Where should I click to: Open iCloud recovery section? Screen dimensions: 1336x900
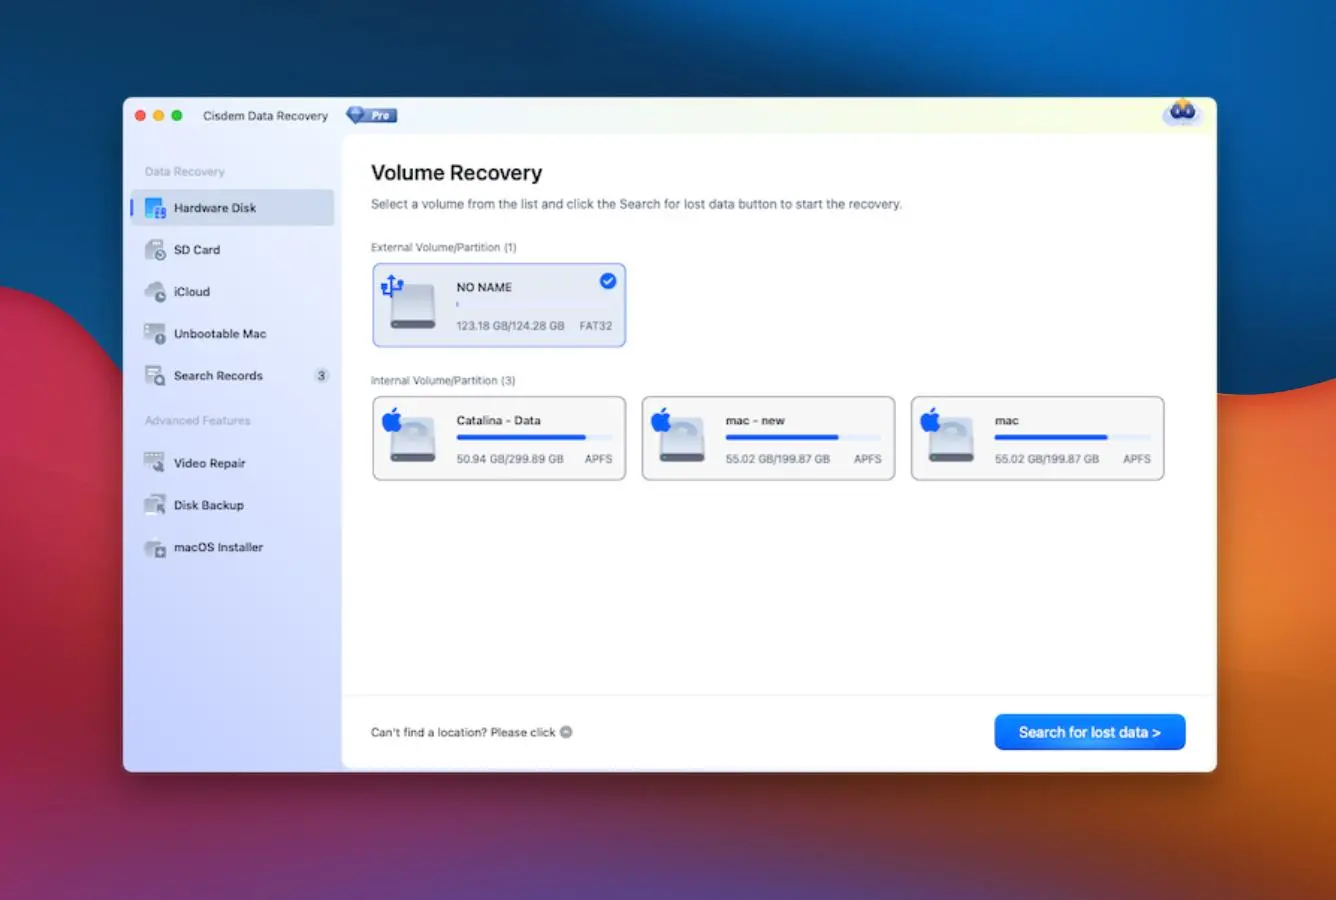pos(232,292)
